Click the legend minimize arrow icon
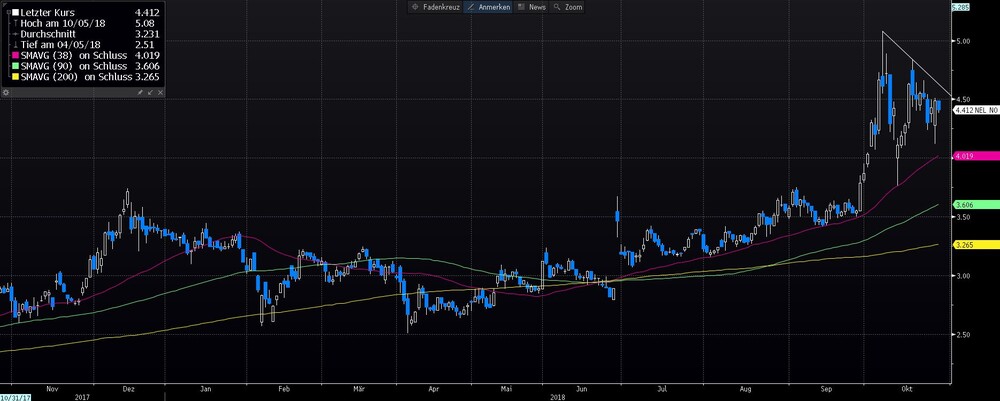 coord(150,92)
